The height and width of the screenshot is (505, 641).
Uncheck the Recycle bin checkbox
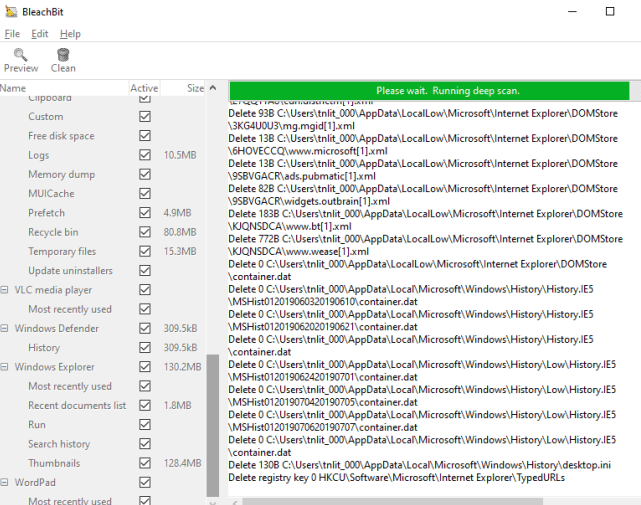[x=145, y=232]
